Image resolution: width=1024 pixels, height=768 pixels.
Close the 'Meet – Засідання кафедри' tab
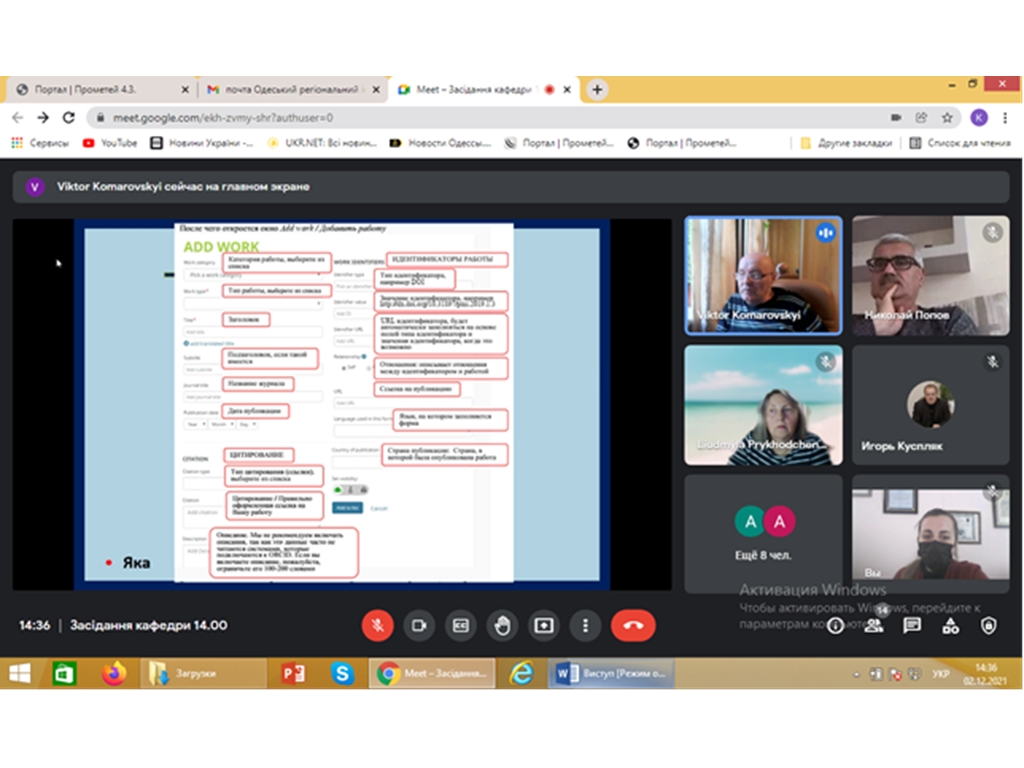[567, 89]
